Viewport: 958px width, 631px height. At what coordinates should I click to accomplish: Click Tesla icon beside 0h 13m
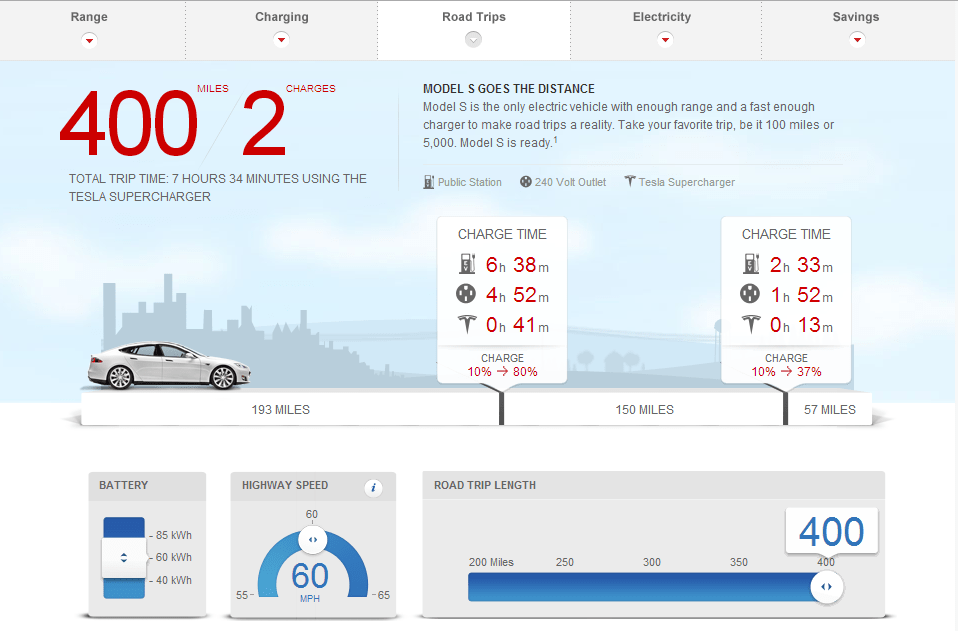coord(751,324)
